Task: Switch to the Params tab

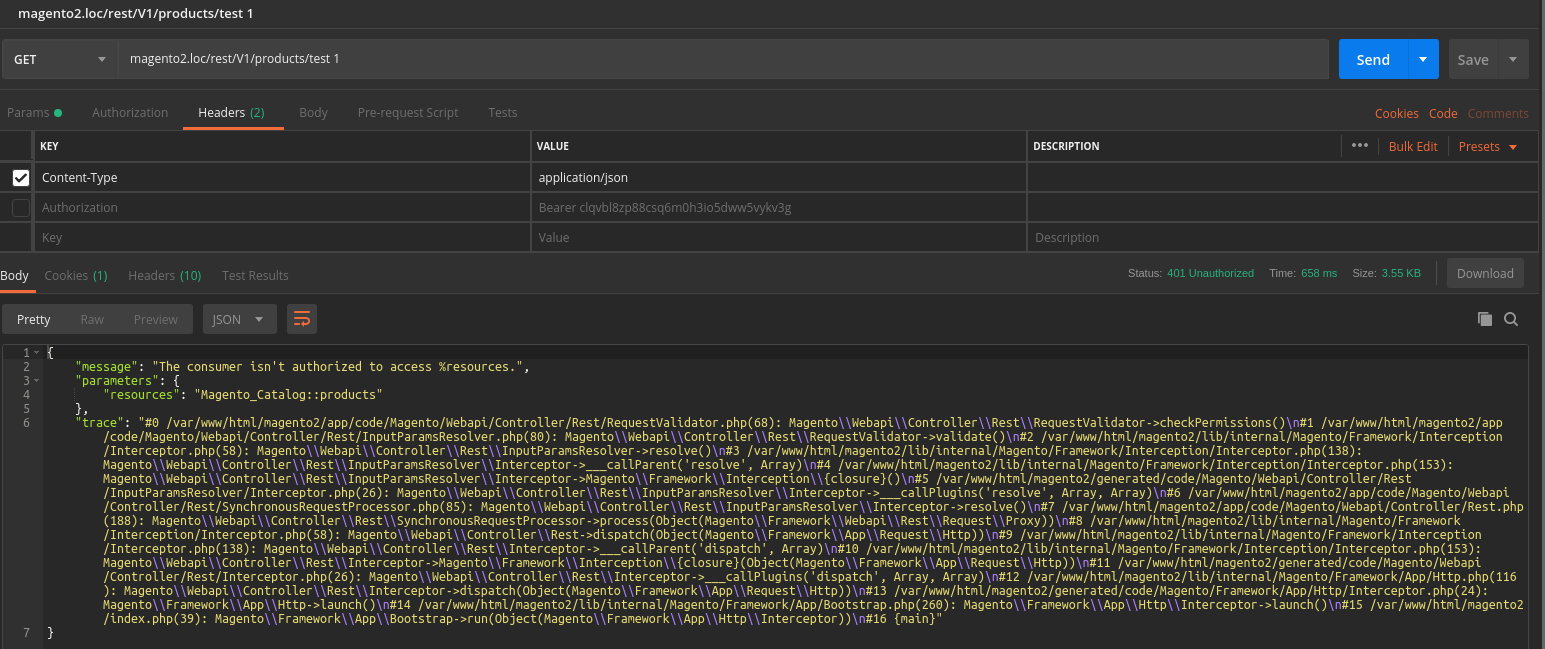Action: tap(34, 113)
